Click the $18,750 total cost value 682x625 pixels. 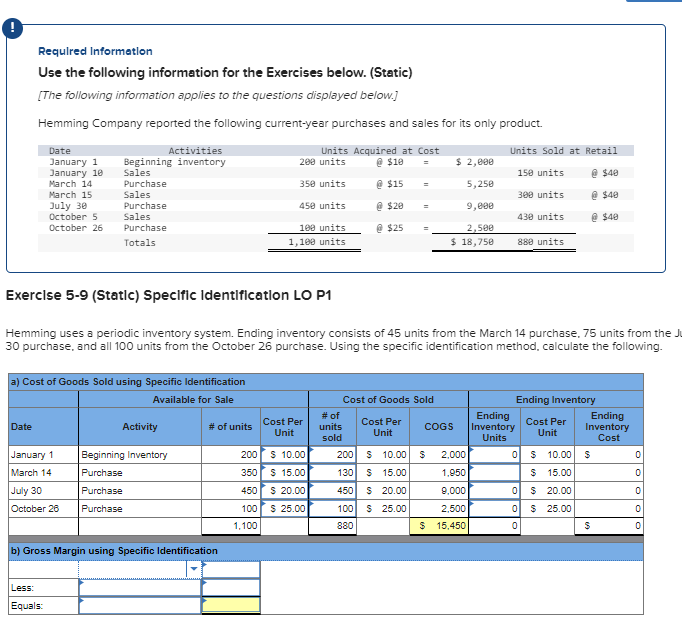(x=472, y=242)
